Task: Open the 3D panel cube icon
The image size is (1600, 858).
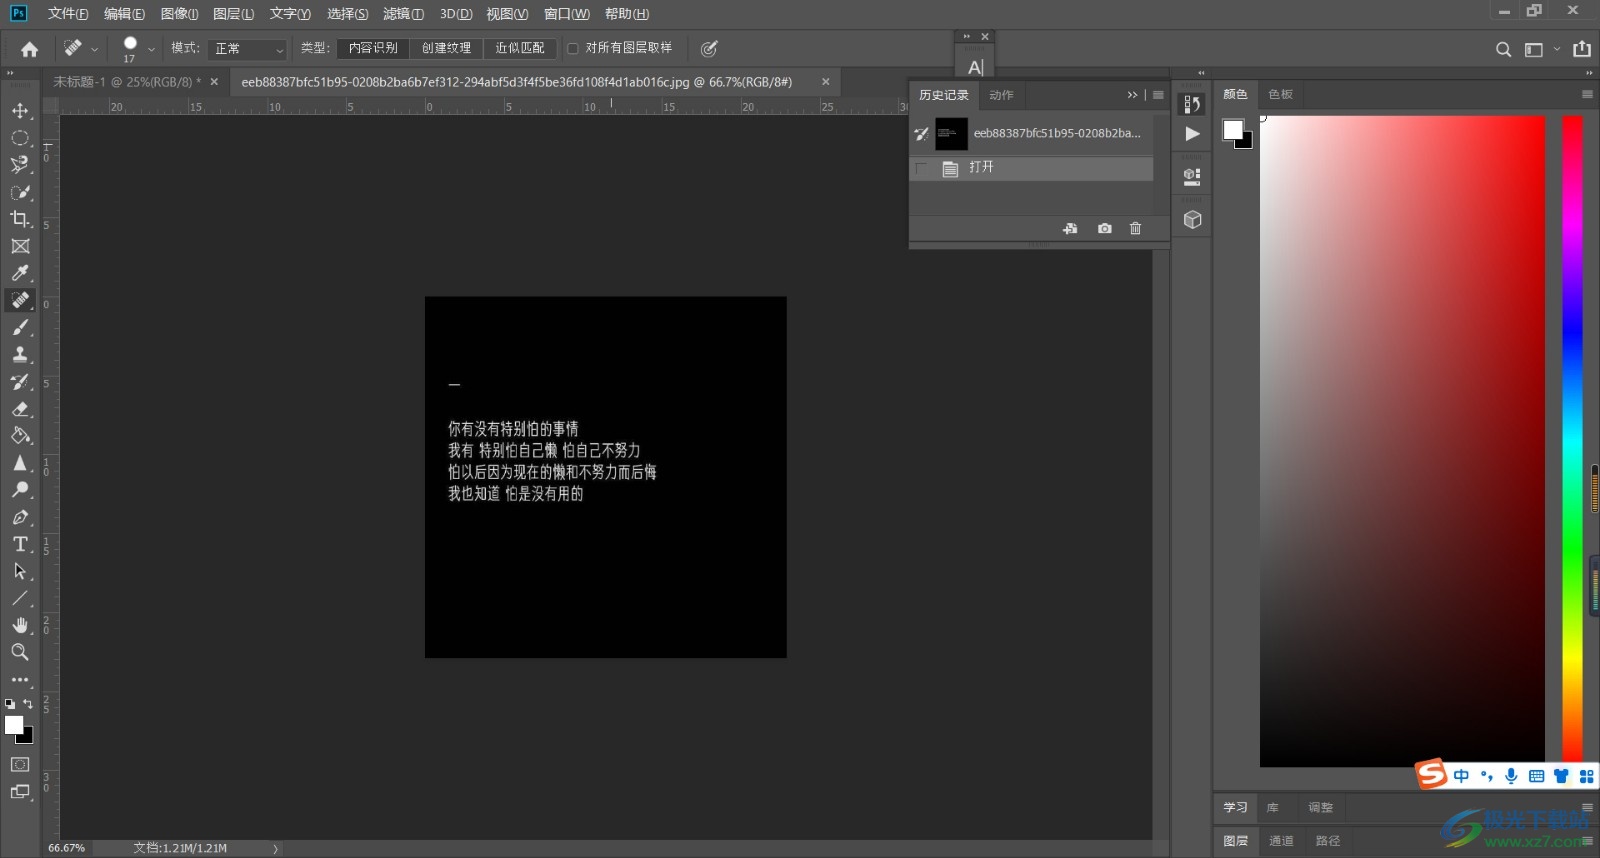Action: pos(1192,220)
